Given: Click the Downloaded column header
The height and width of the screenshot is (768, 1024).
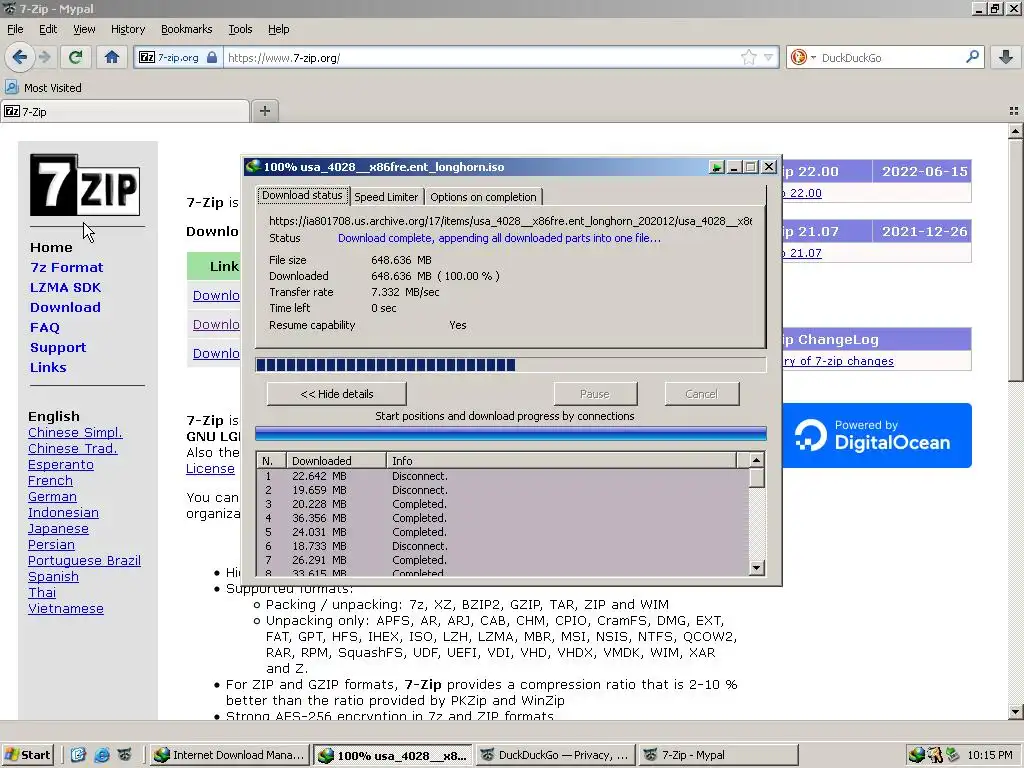Looking at the screenshot, I should click(x=336, y=460).
